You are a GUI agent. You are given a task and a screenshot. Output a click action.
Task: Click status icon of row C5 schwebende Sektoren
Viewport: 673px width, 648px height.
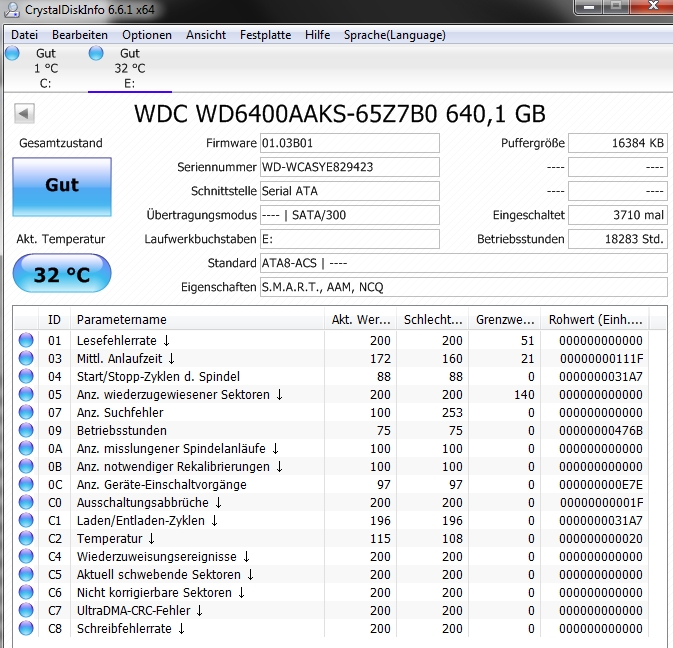point(26,574)
